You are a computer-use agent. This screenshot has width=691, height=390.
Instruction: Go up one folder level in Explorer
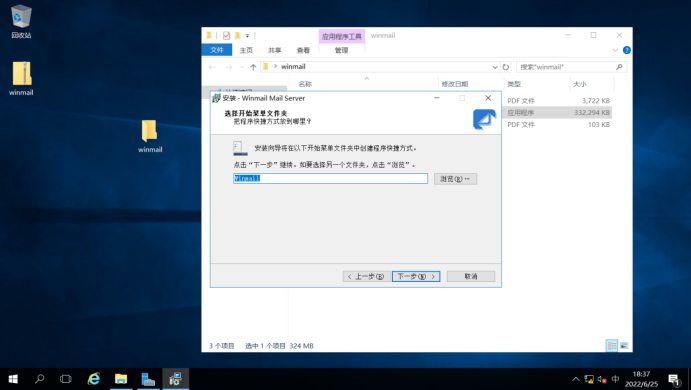(253, 67)
